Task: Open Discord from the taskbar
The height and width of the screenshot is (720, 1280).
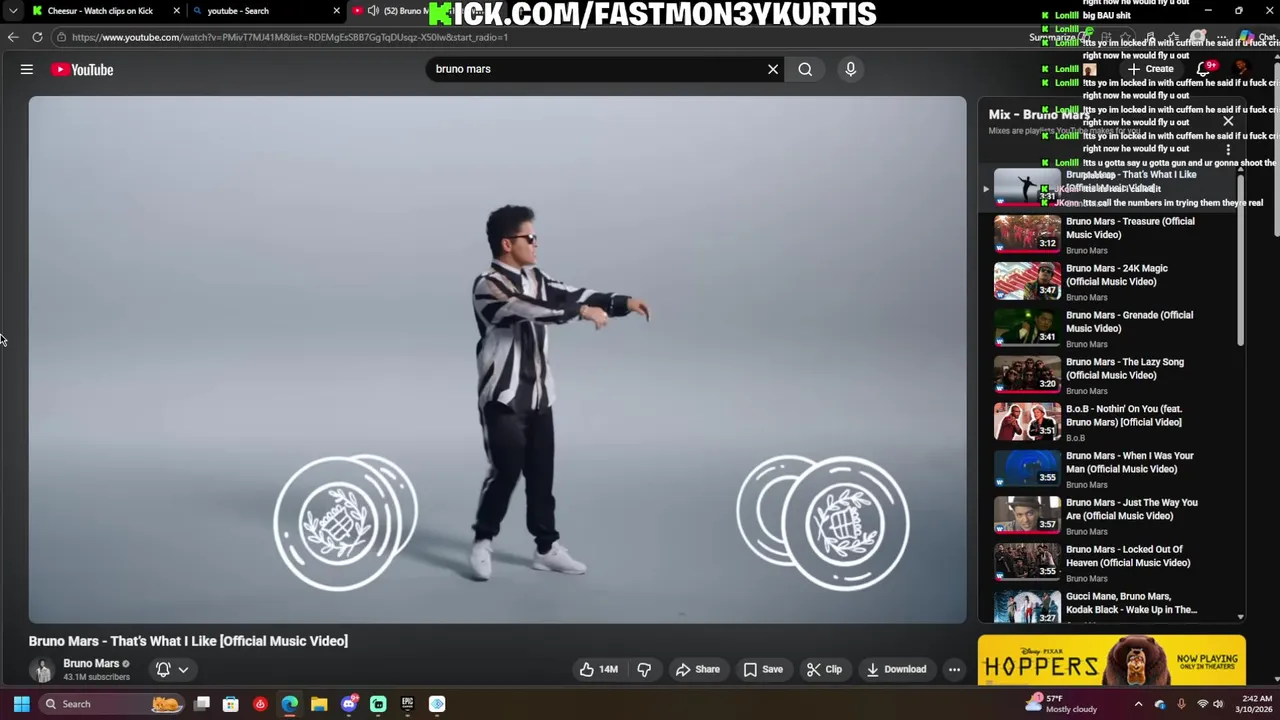Action: (x=349, y=704)
